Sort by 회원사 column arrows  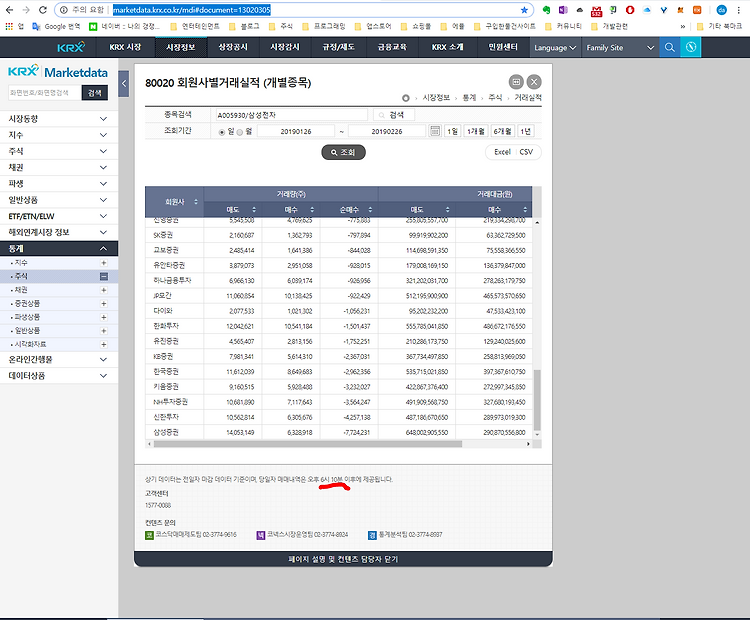[196, 202]
